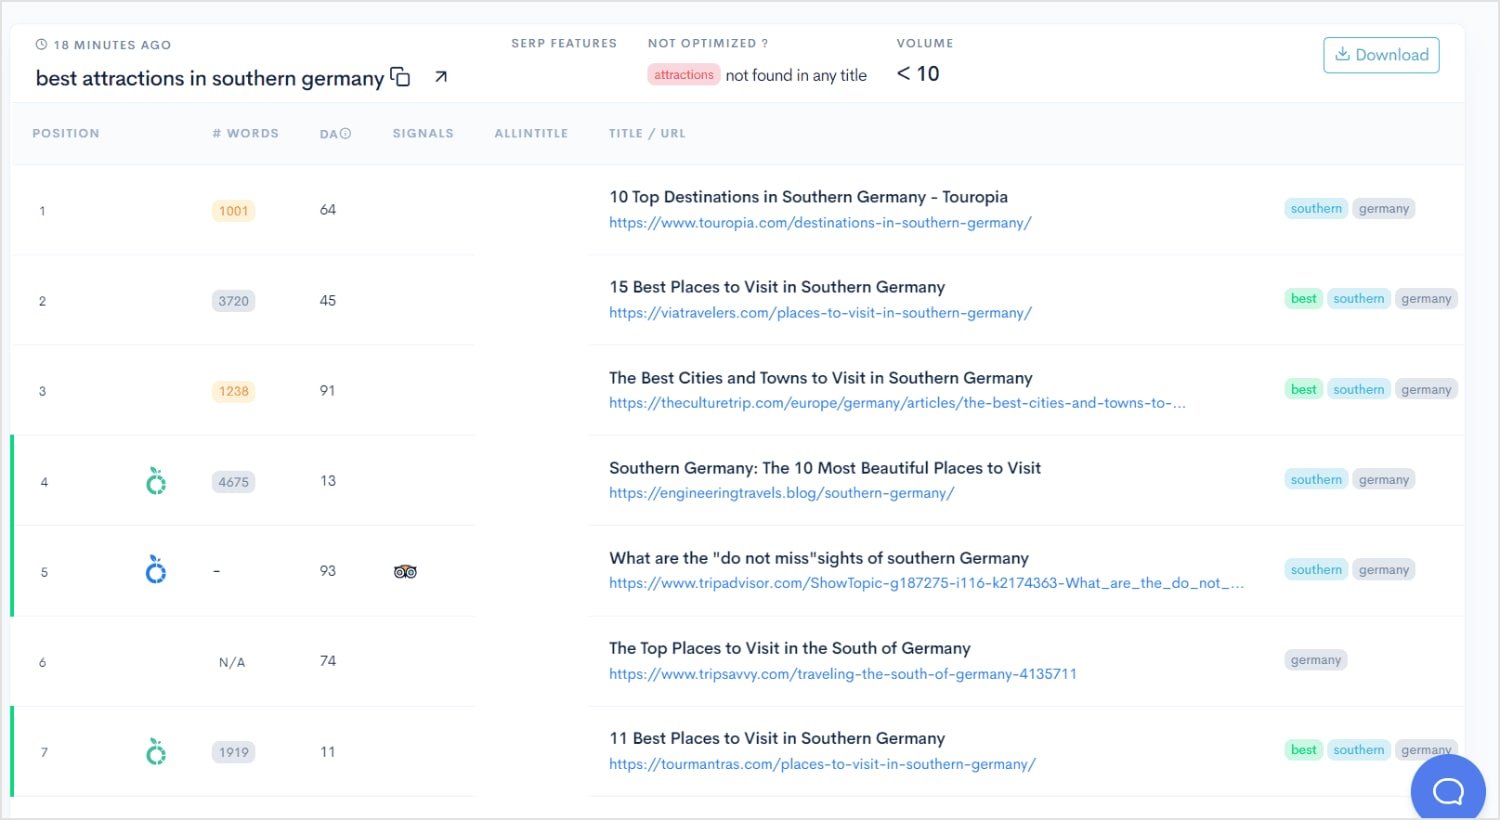Viewport: 1500px width, 820px height.
Task: Click the Download button
Action: click(x=1381, y=55)
